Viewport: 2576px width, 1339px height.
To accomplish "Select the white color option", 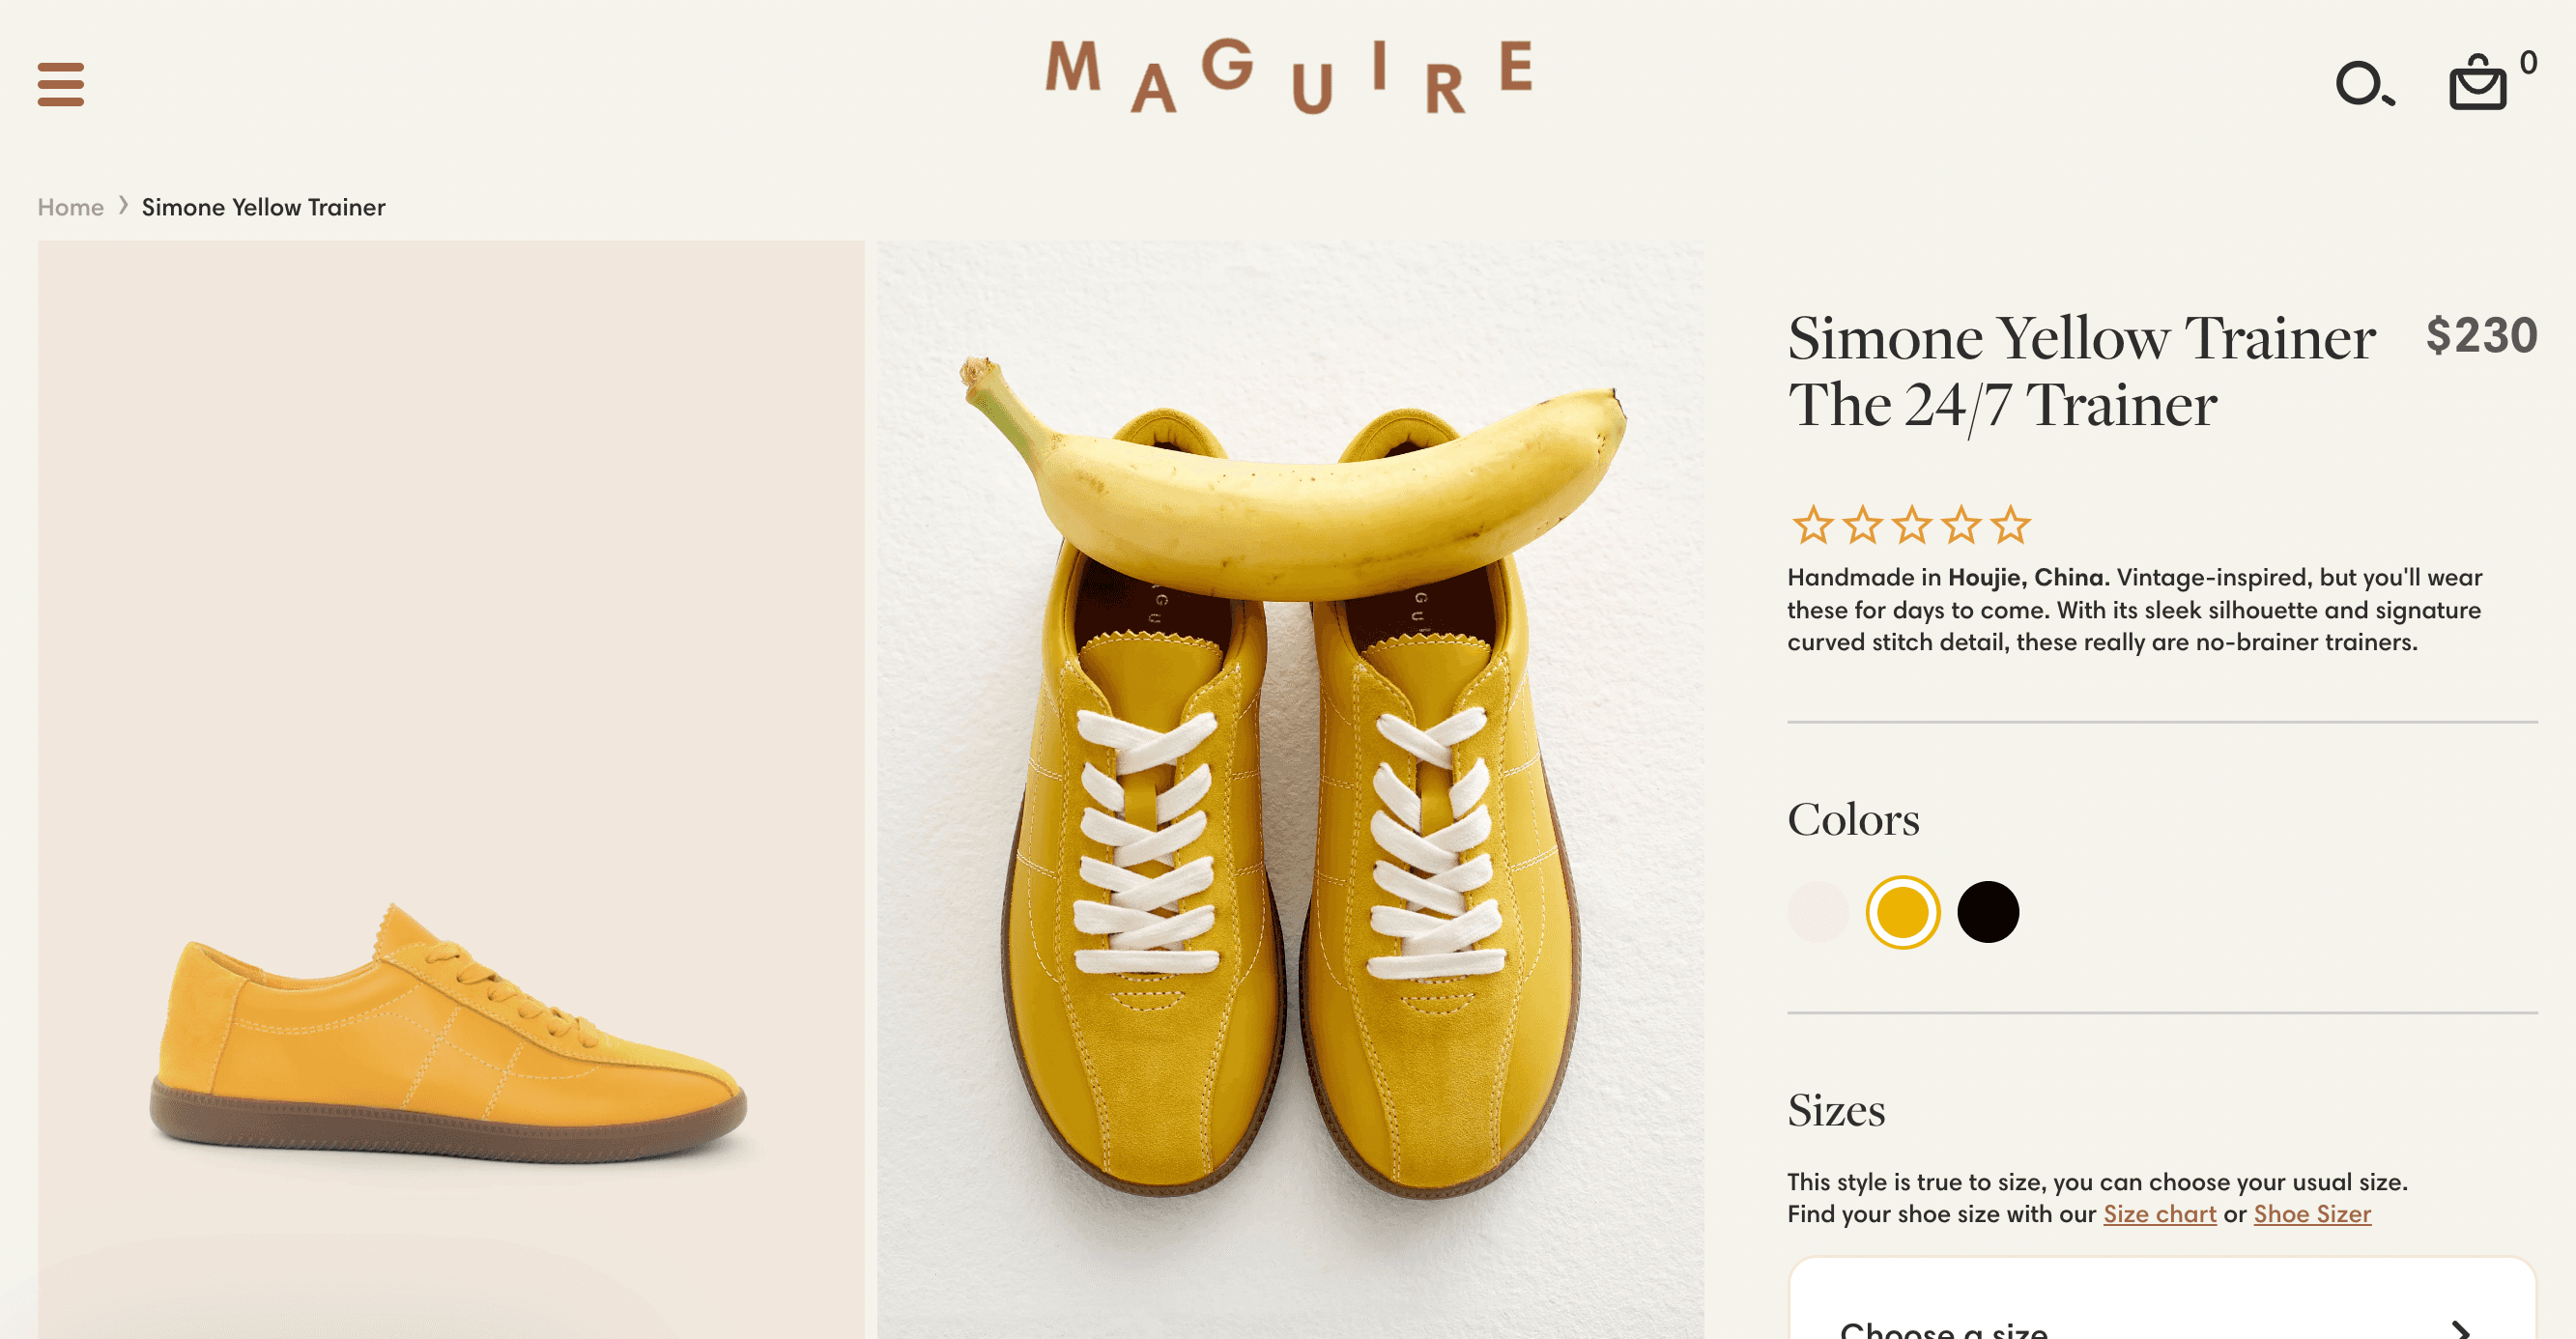I will [1818, 912].
